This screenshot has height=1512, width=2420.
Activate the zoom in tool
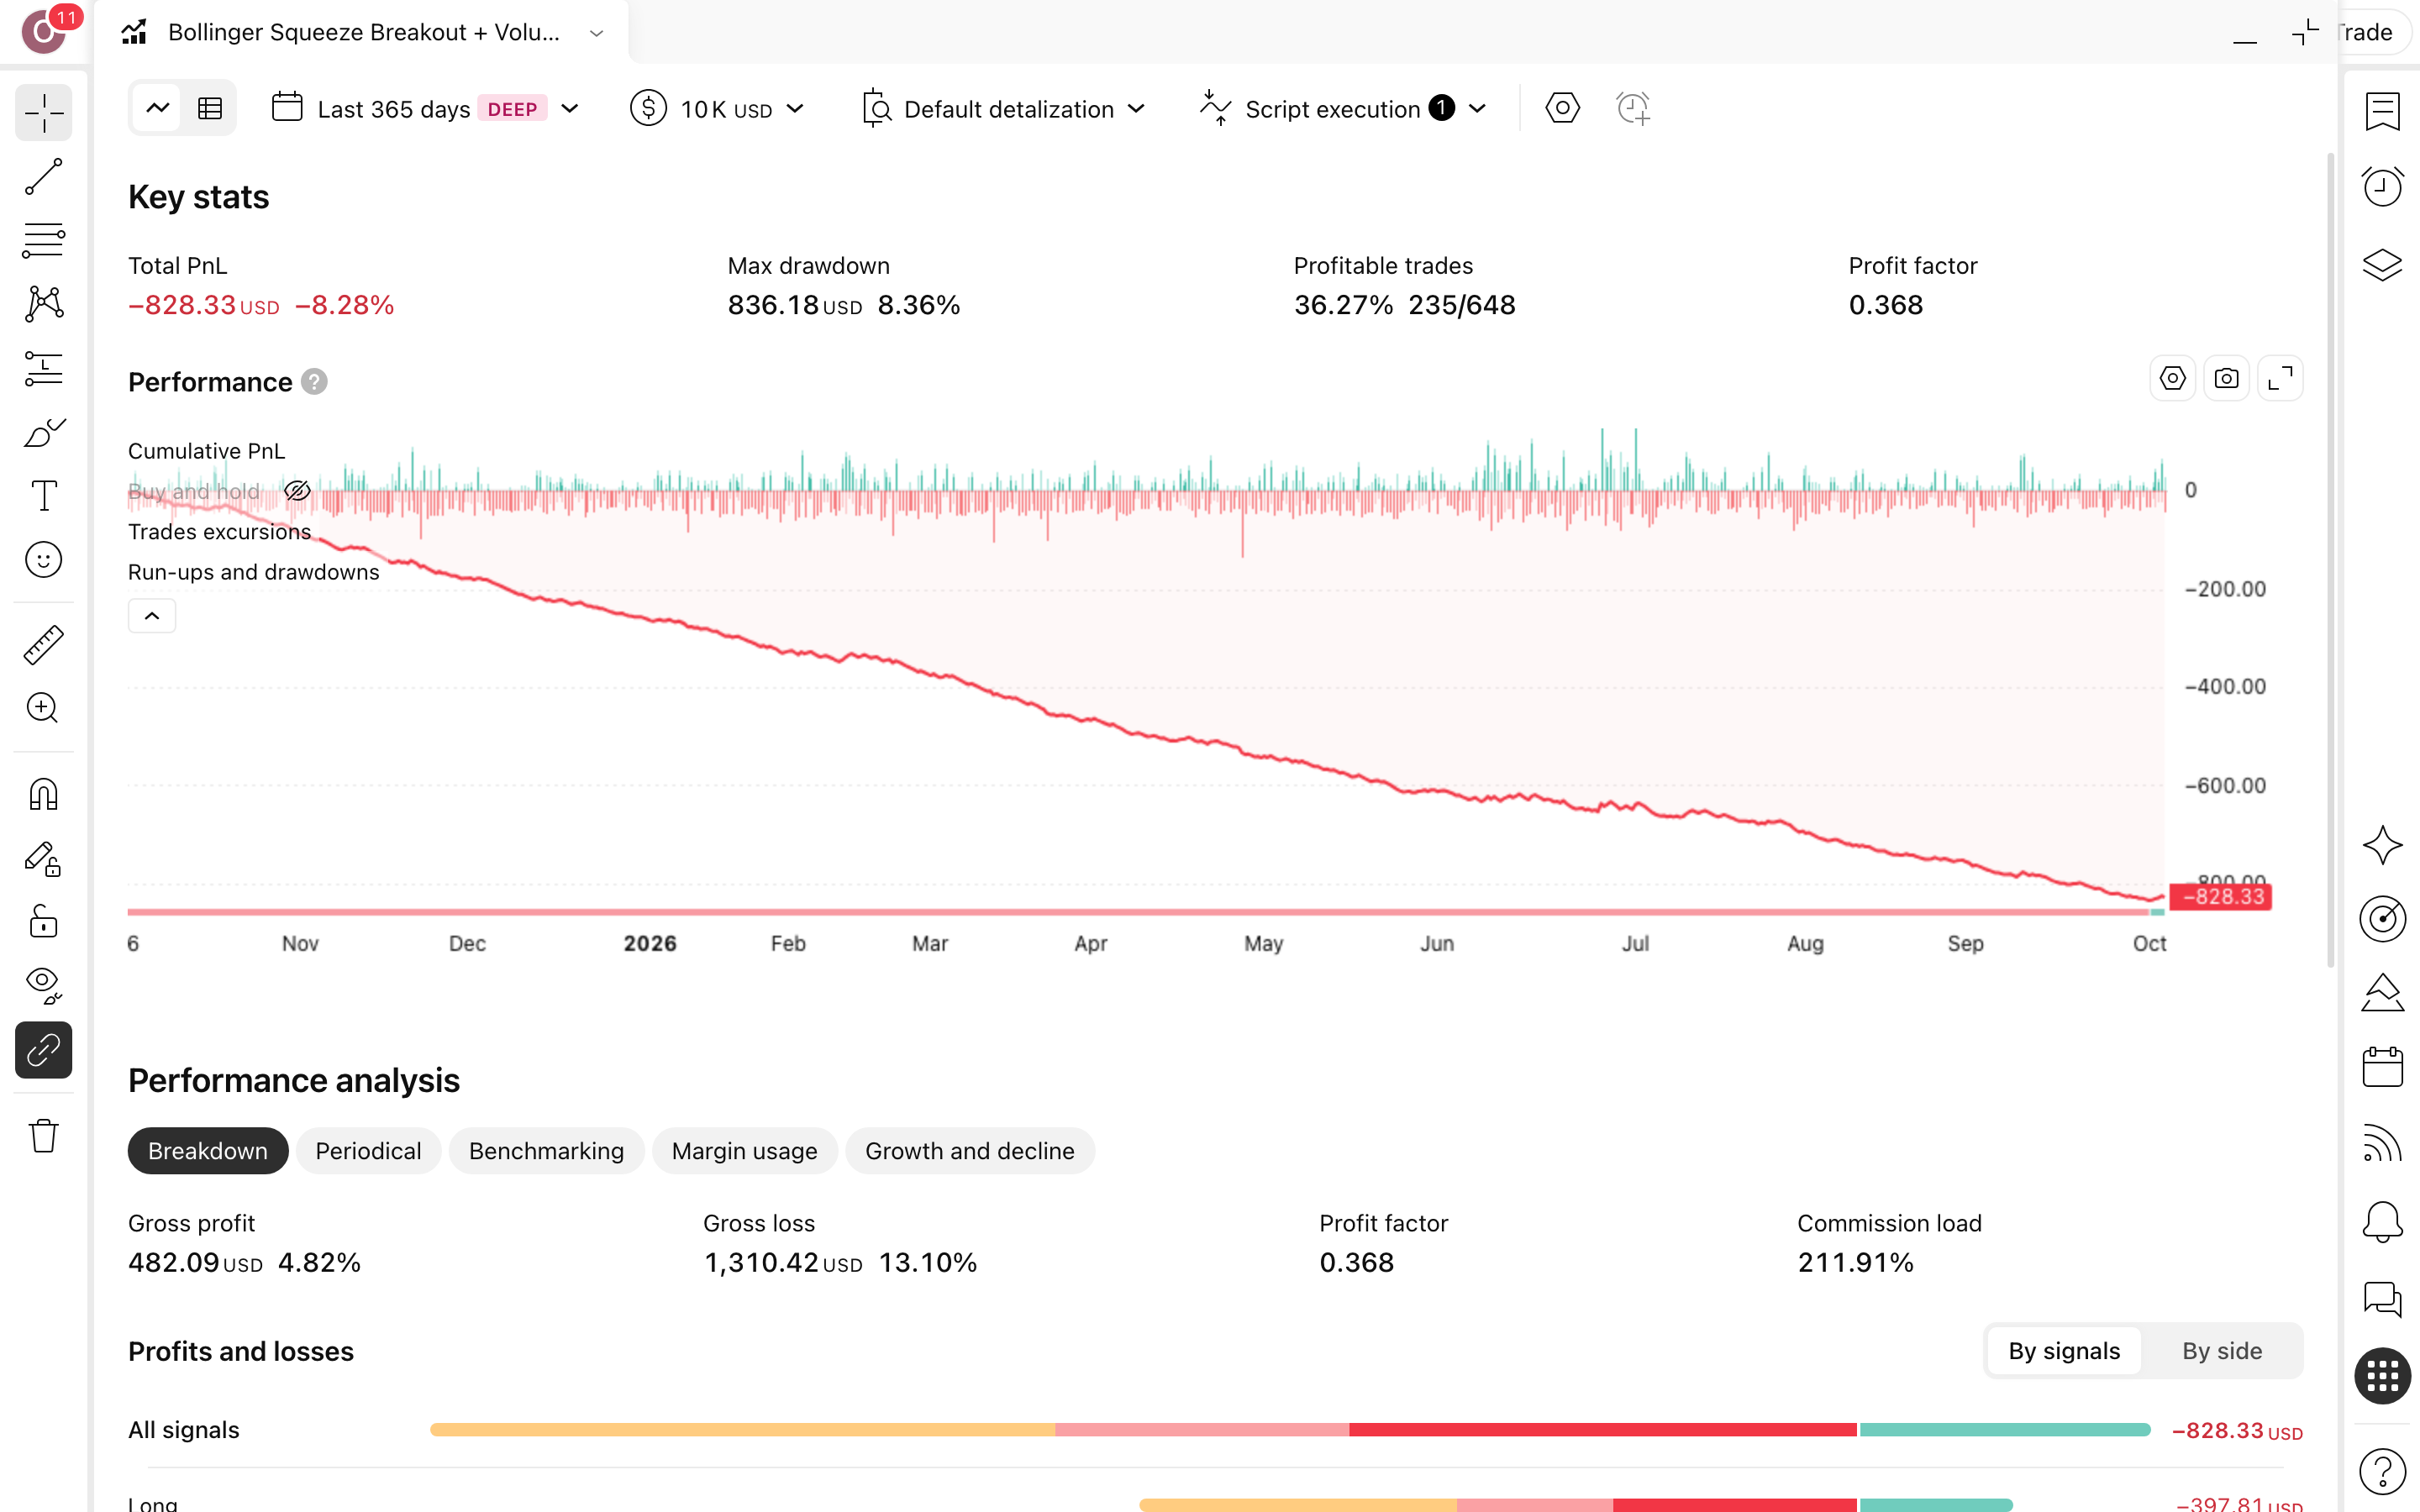44,708
